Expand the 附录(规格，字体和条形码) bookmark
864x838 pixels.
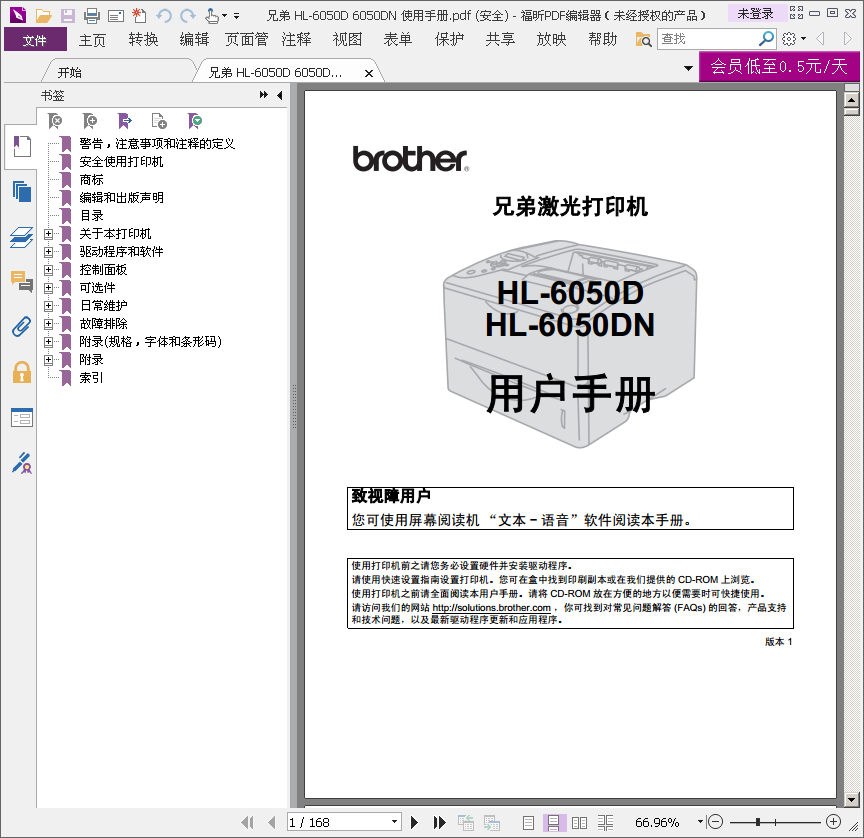point(48,342)
